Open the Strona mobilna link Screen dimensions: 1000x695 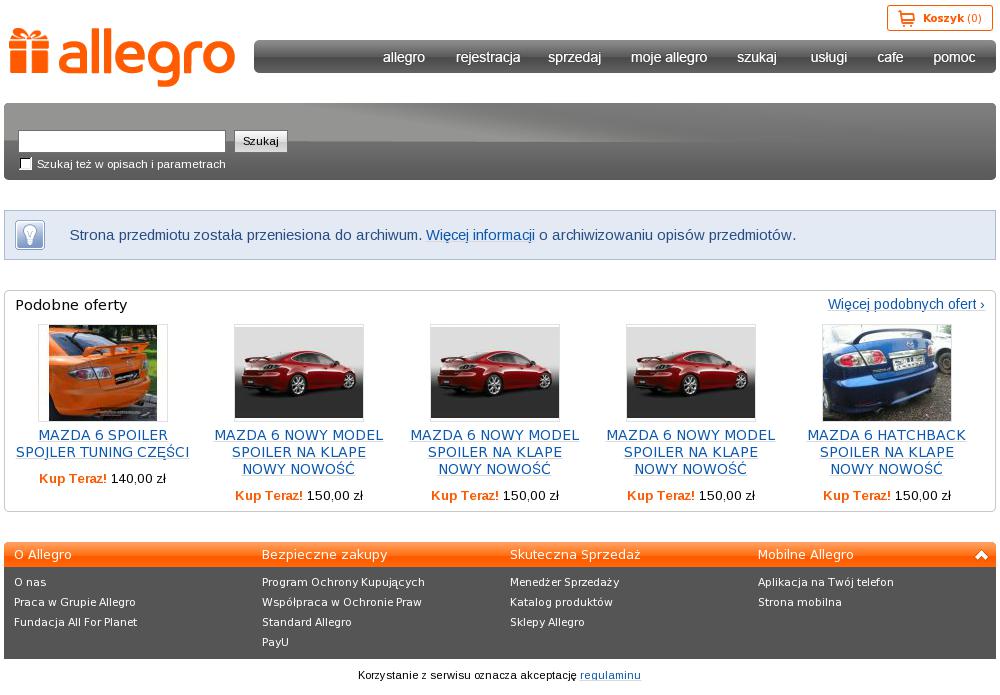tap(800, 602)
